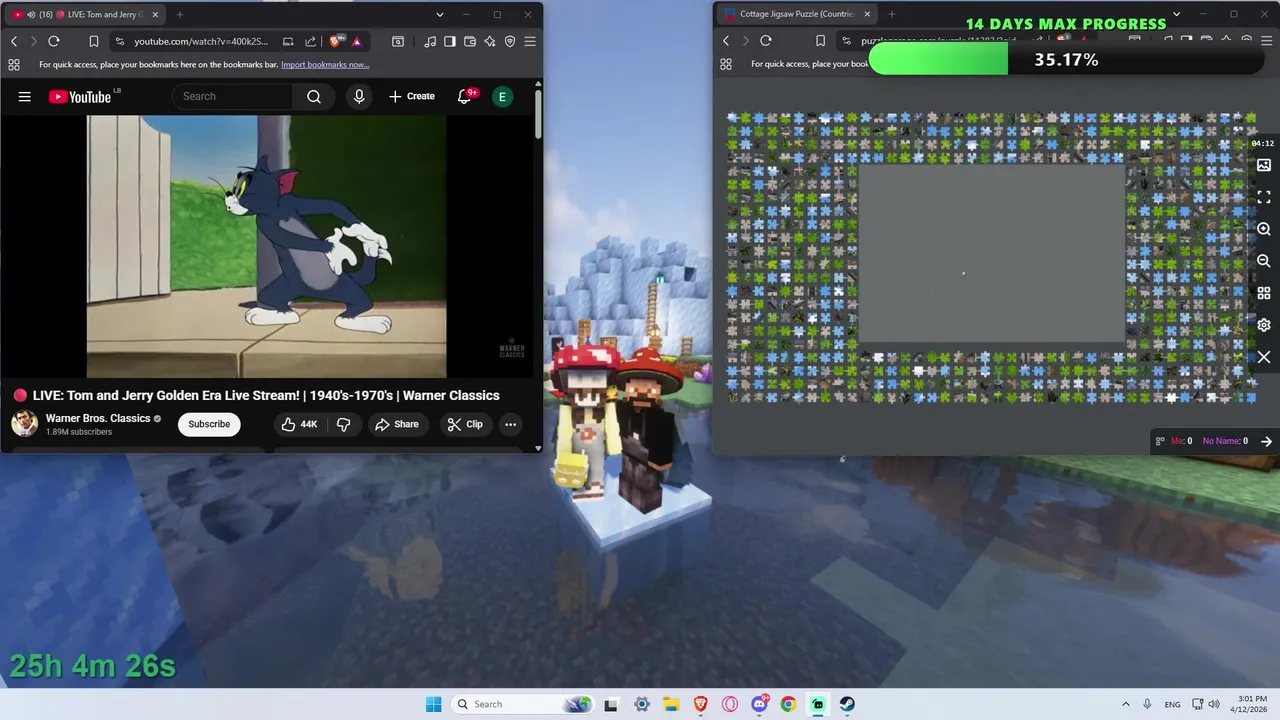Like the Tom and Jerry live stream

299,424
